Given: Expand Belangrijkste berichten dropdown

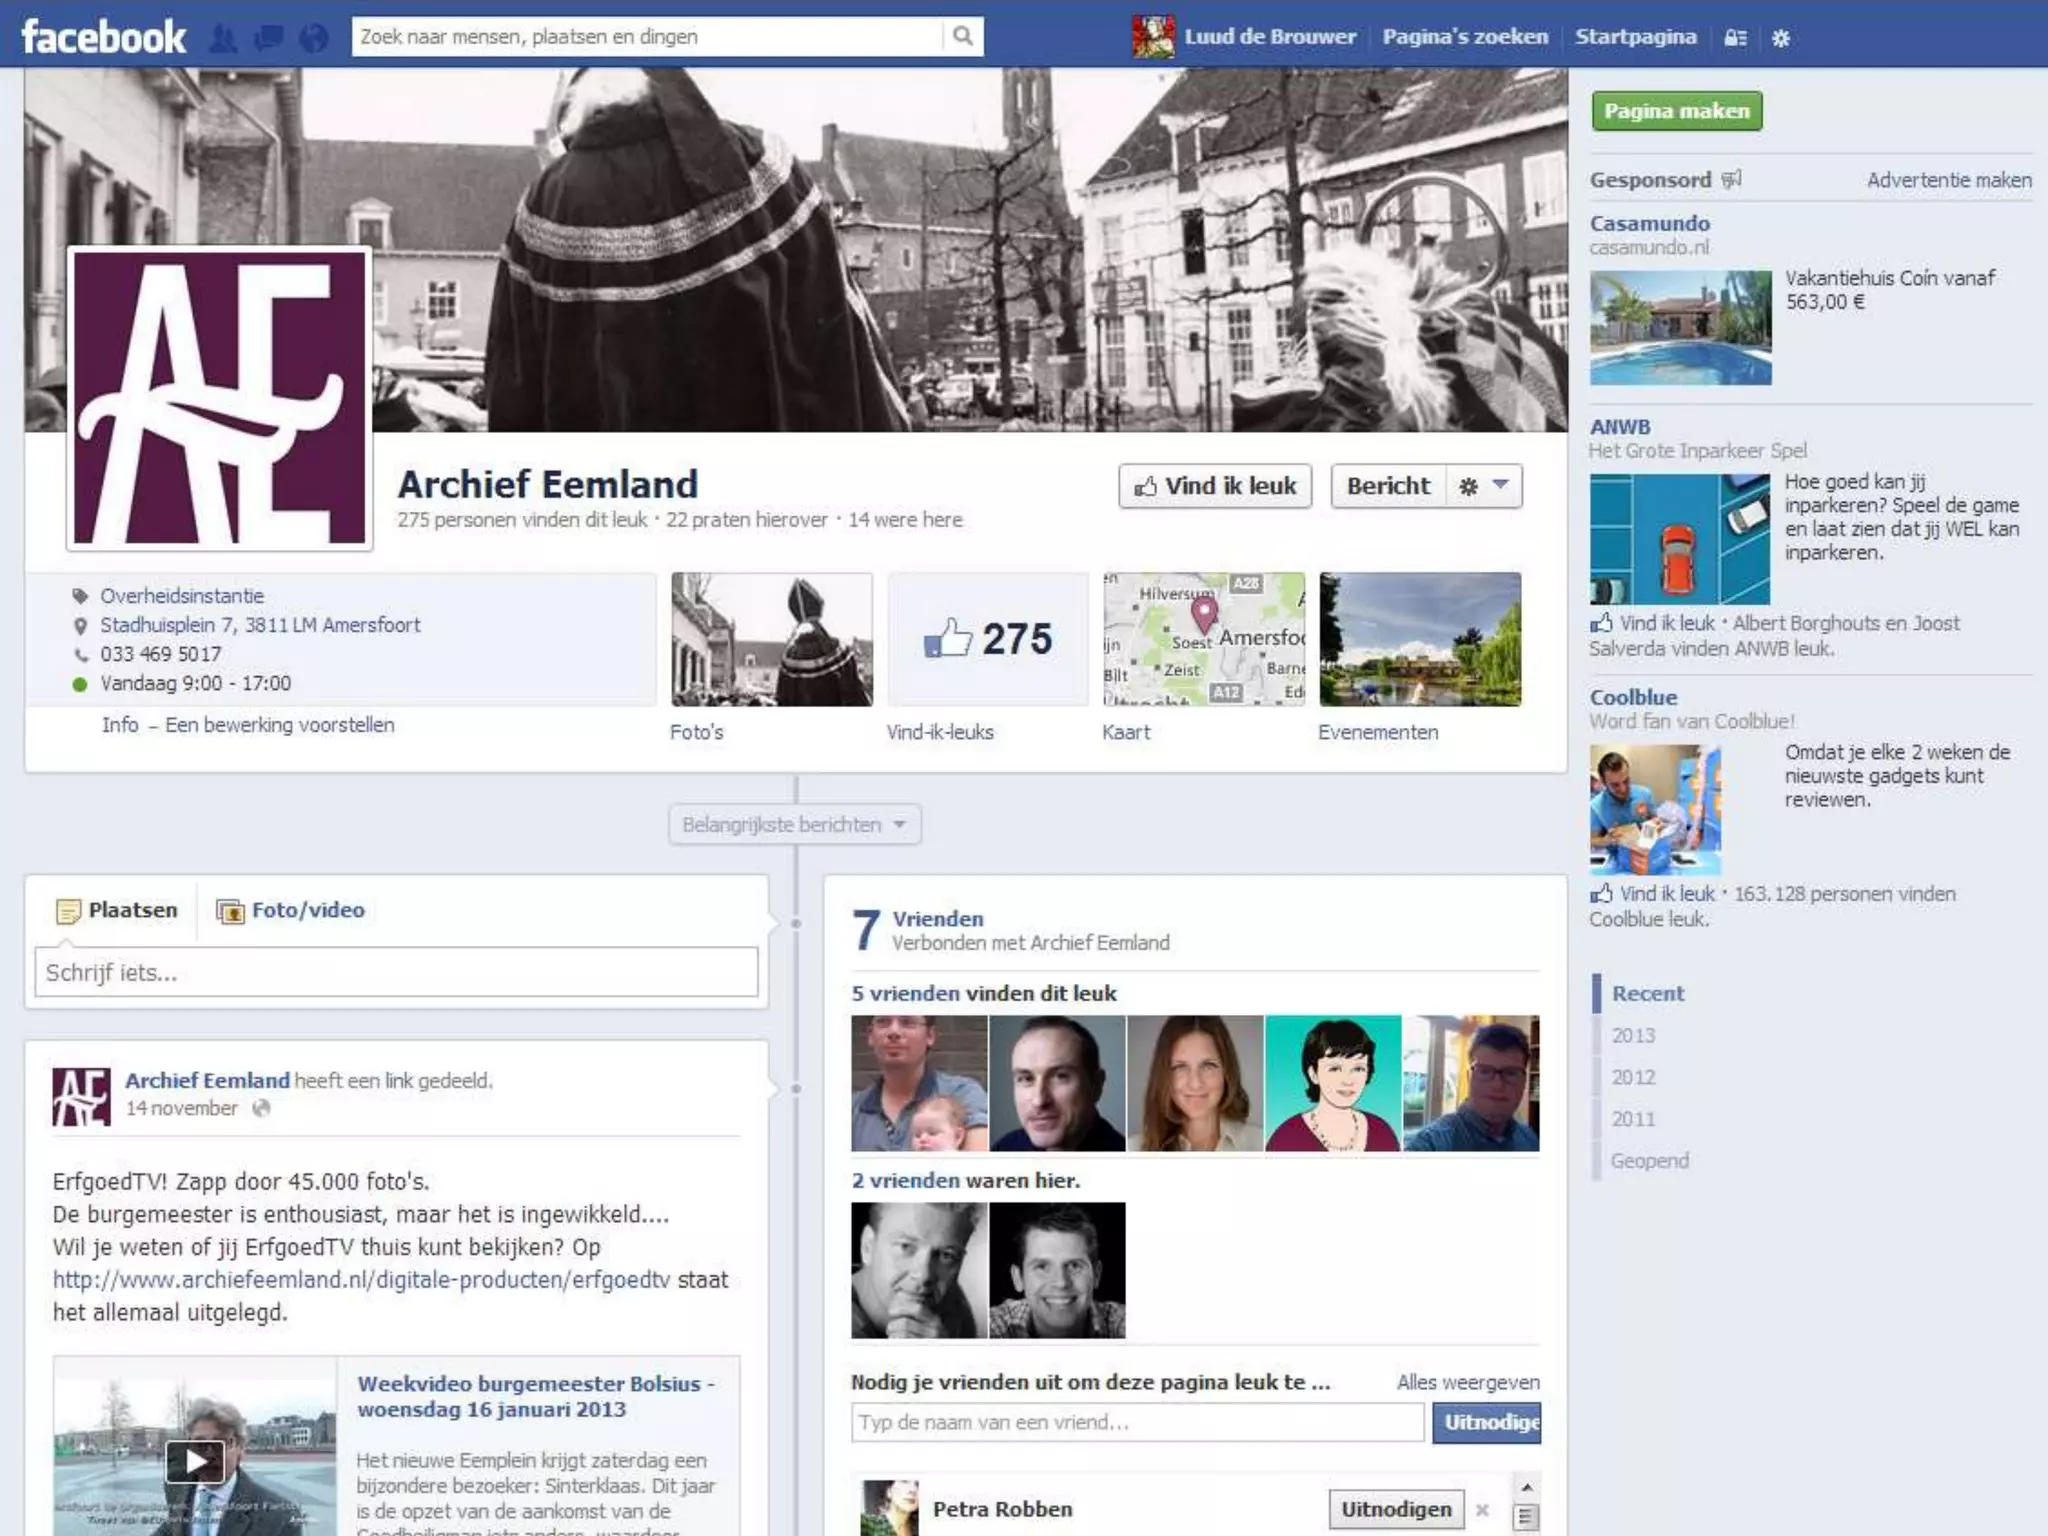Looking at the screenshot, I should coord(794,825).
